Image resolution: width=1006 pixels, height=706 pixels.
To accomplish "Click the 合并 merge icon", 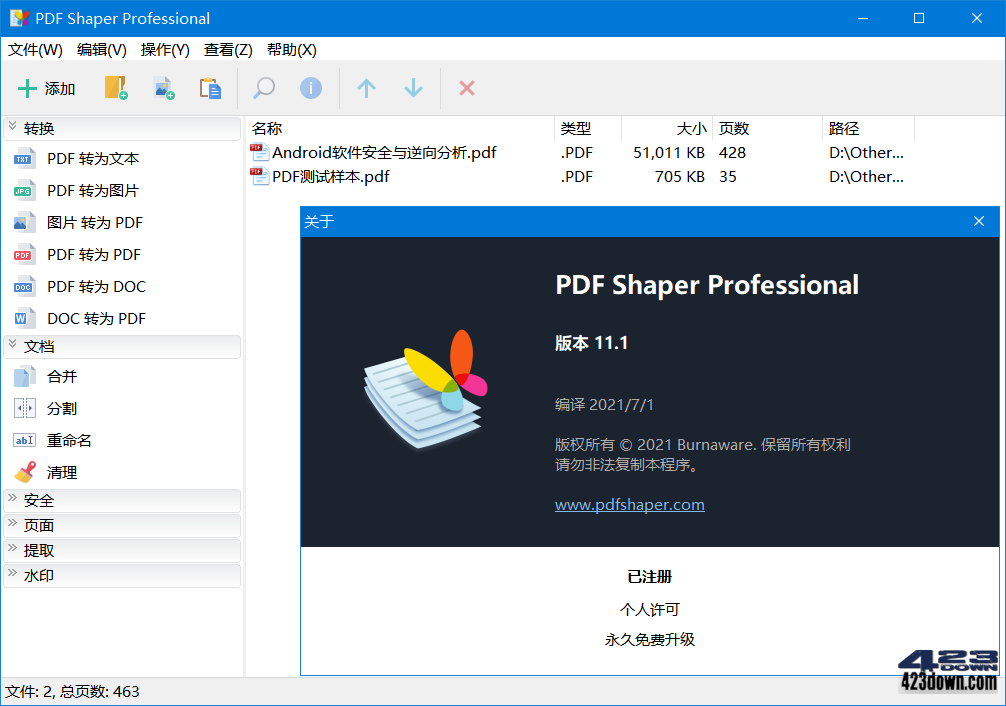I will (x=24, y=377).
